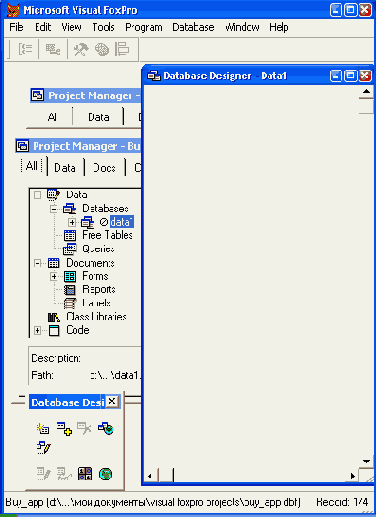This screenshot has height=517, width=376.
Task: Click the New Table icon in Database Designer toolbar
Action: [43, 429]
